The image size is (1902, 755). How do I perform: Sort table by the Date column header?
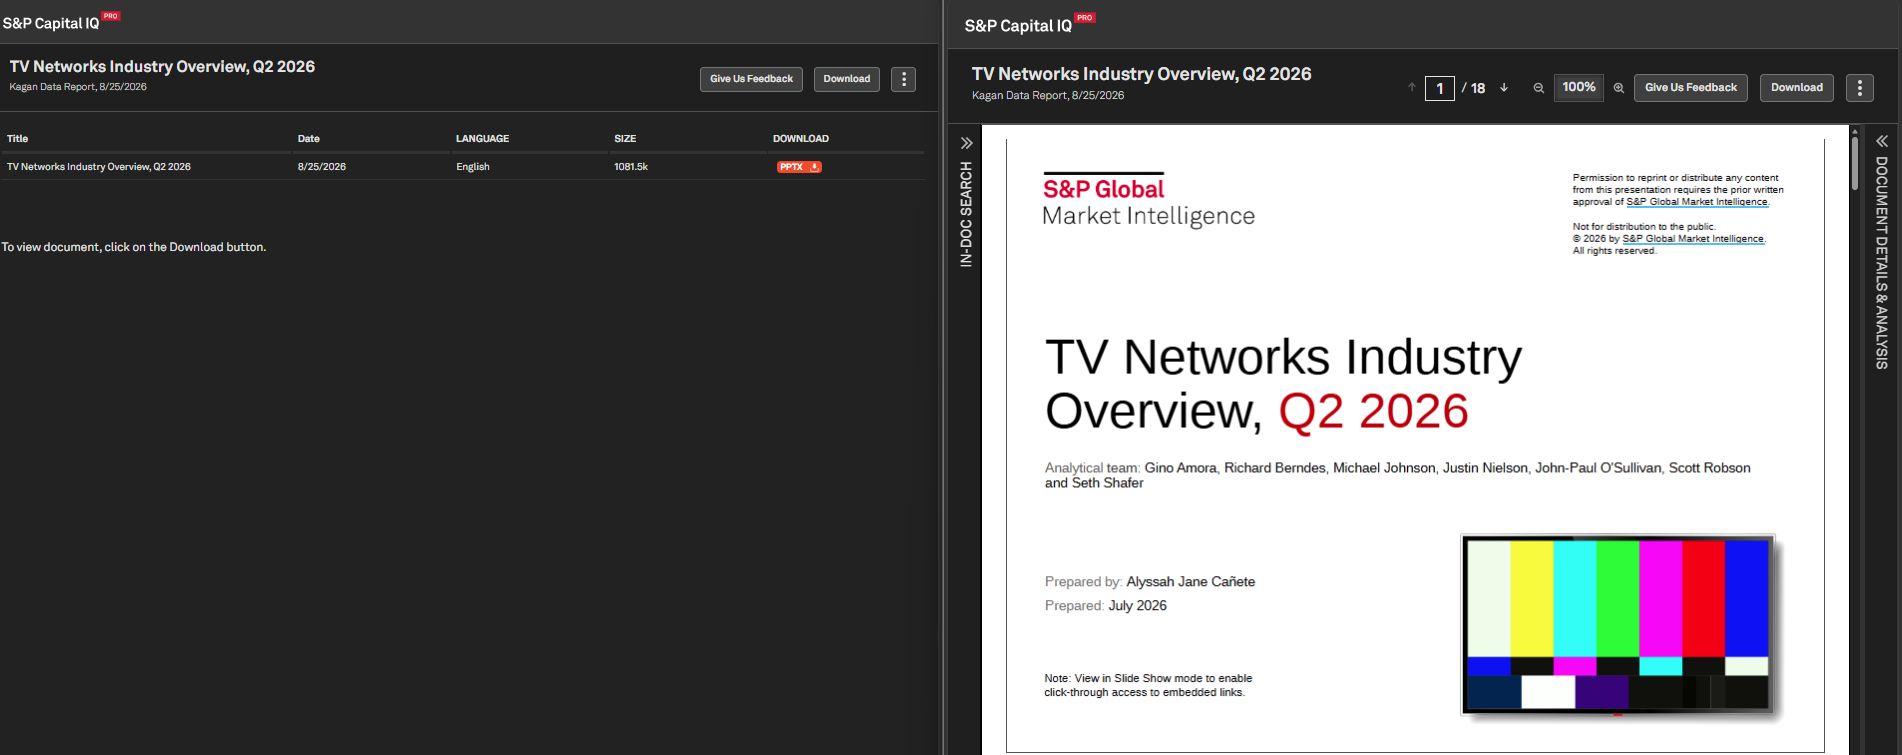[x=309, y=139]
